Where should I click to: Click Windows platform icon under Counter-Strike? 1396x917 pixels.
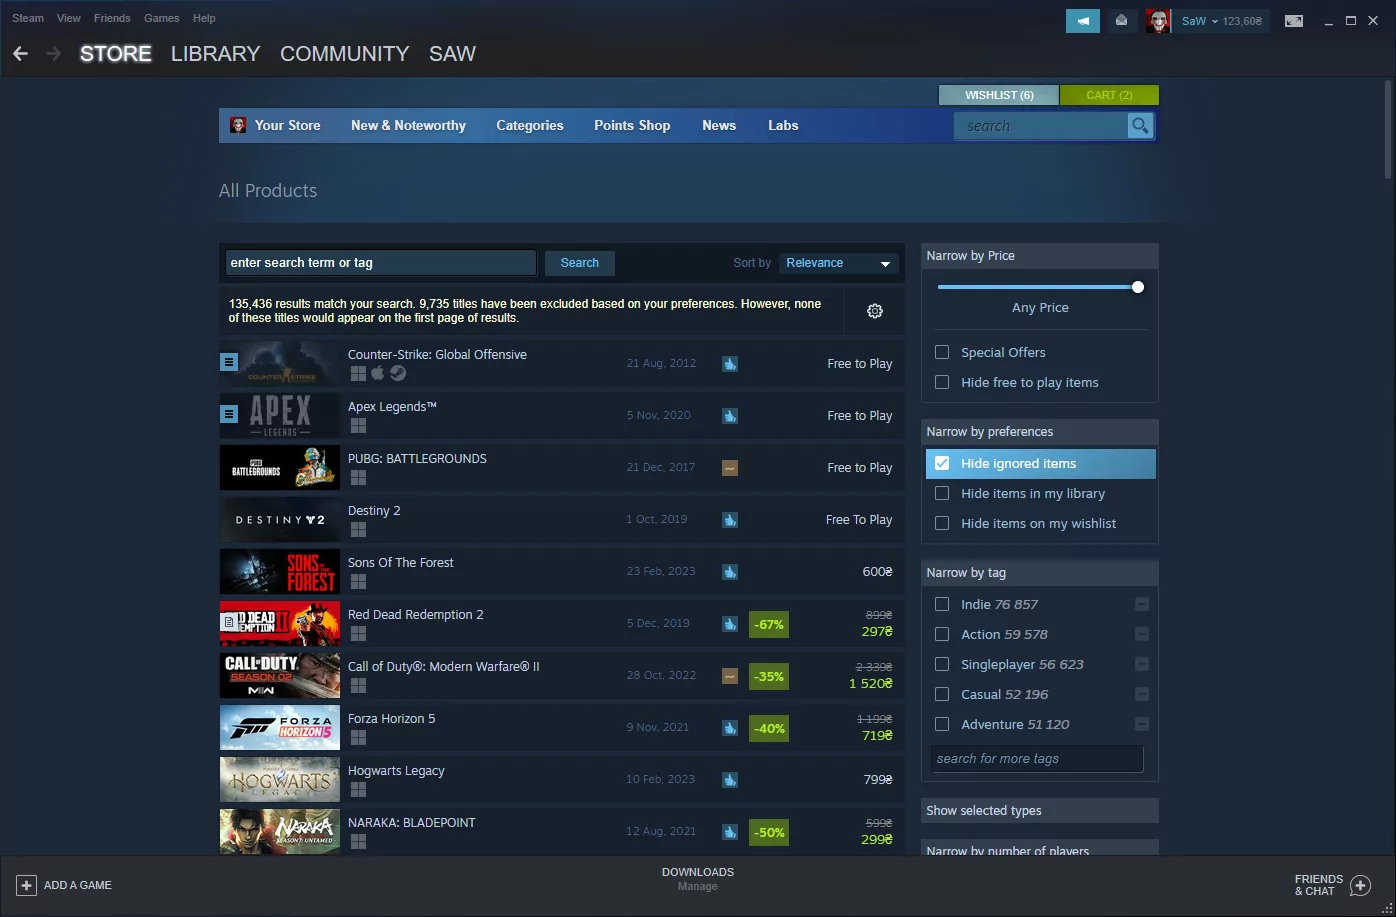pyautogui.click(x=358, y=374)
